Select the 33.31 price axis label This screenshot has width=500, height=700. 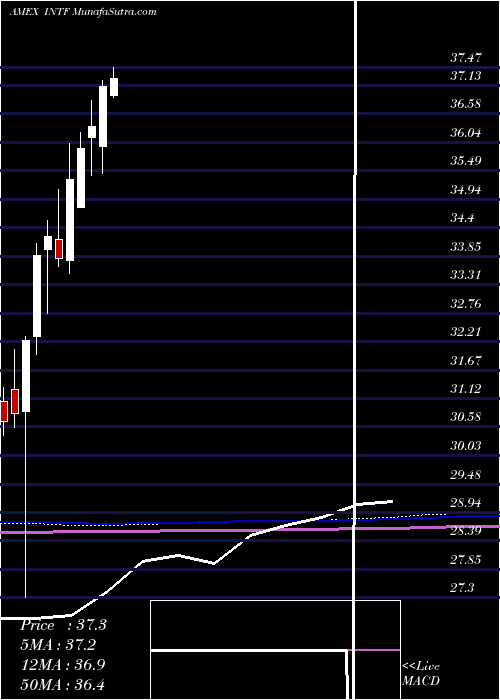tap(466, 275)
